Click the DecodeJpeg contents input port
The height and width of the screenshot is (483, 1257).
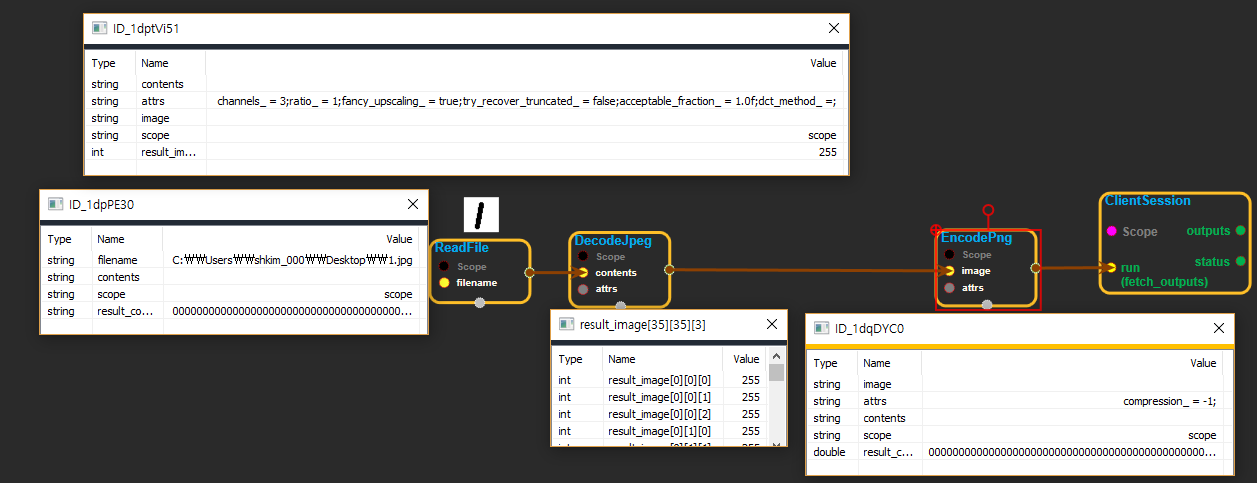583,272
